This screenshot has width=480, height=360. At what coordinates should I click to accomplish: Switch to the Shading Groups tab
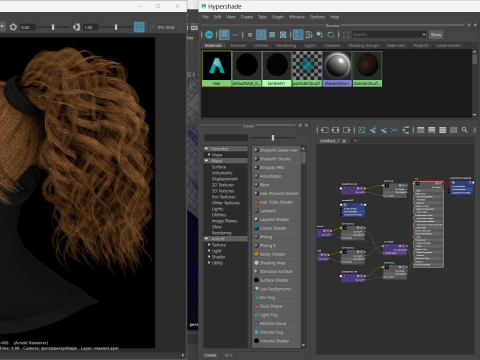point(364,45)
